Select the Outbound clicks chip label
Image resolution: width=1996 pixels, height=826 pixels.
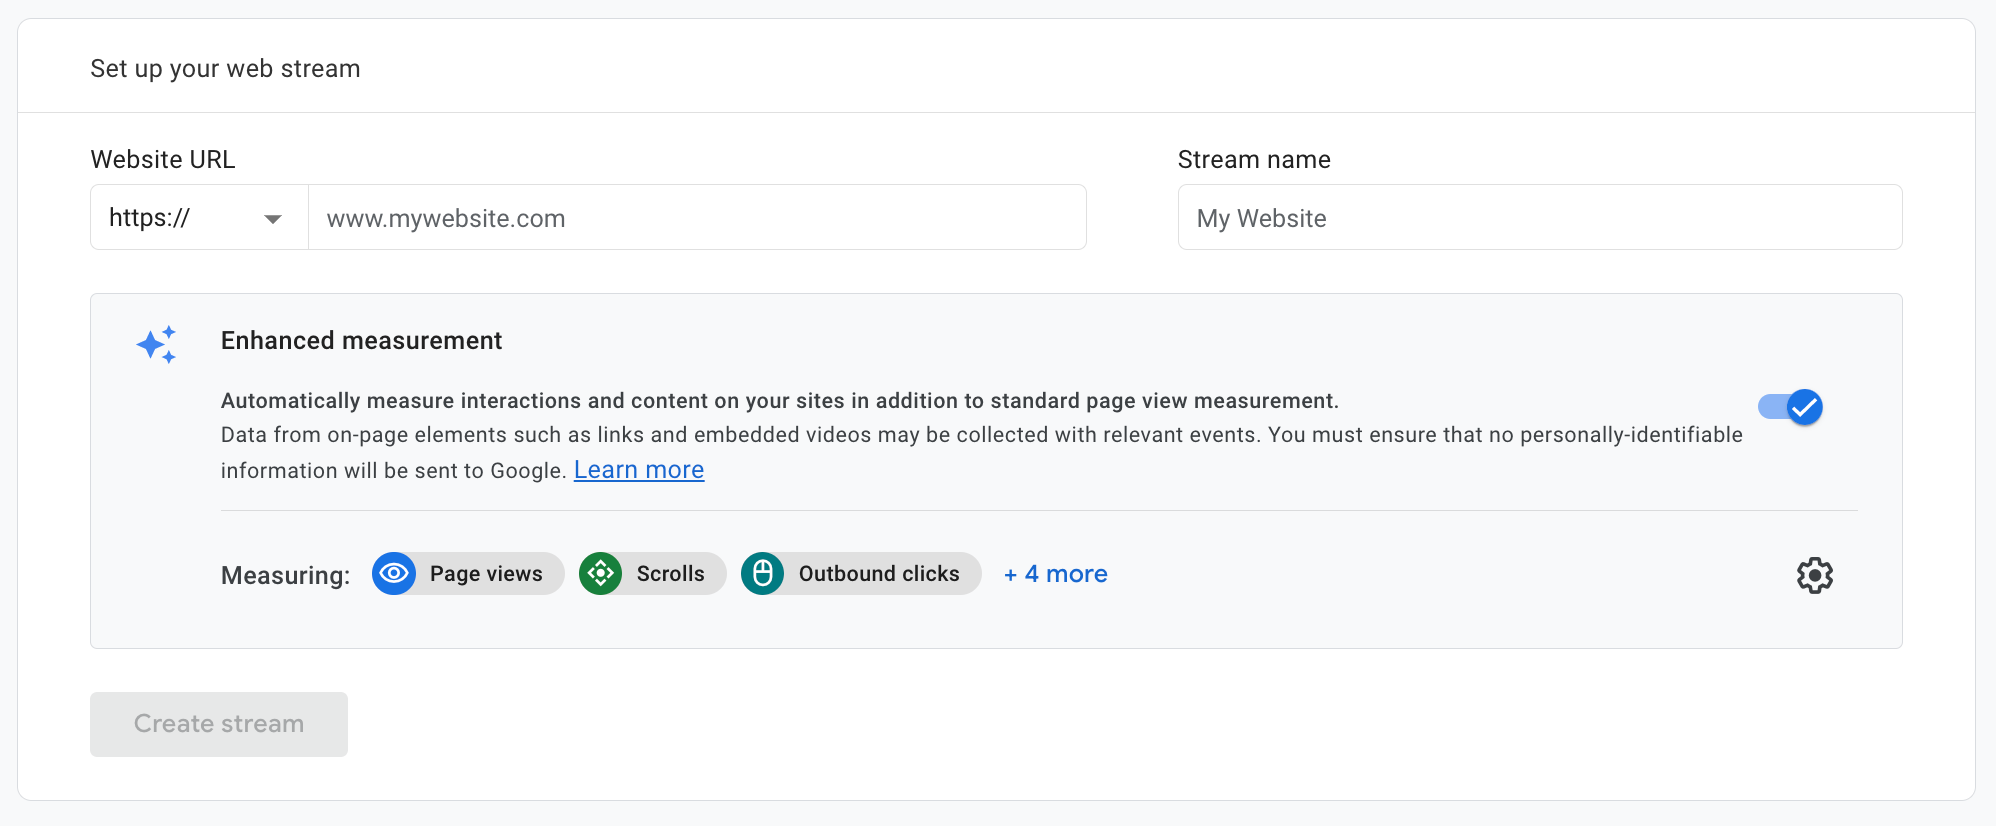(878, 574)
